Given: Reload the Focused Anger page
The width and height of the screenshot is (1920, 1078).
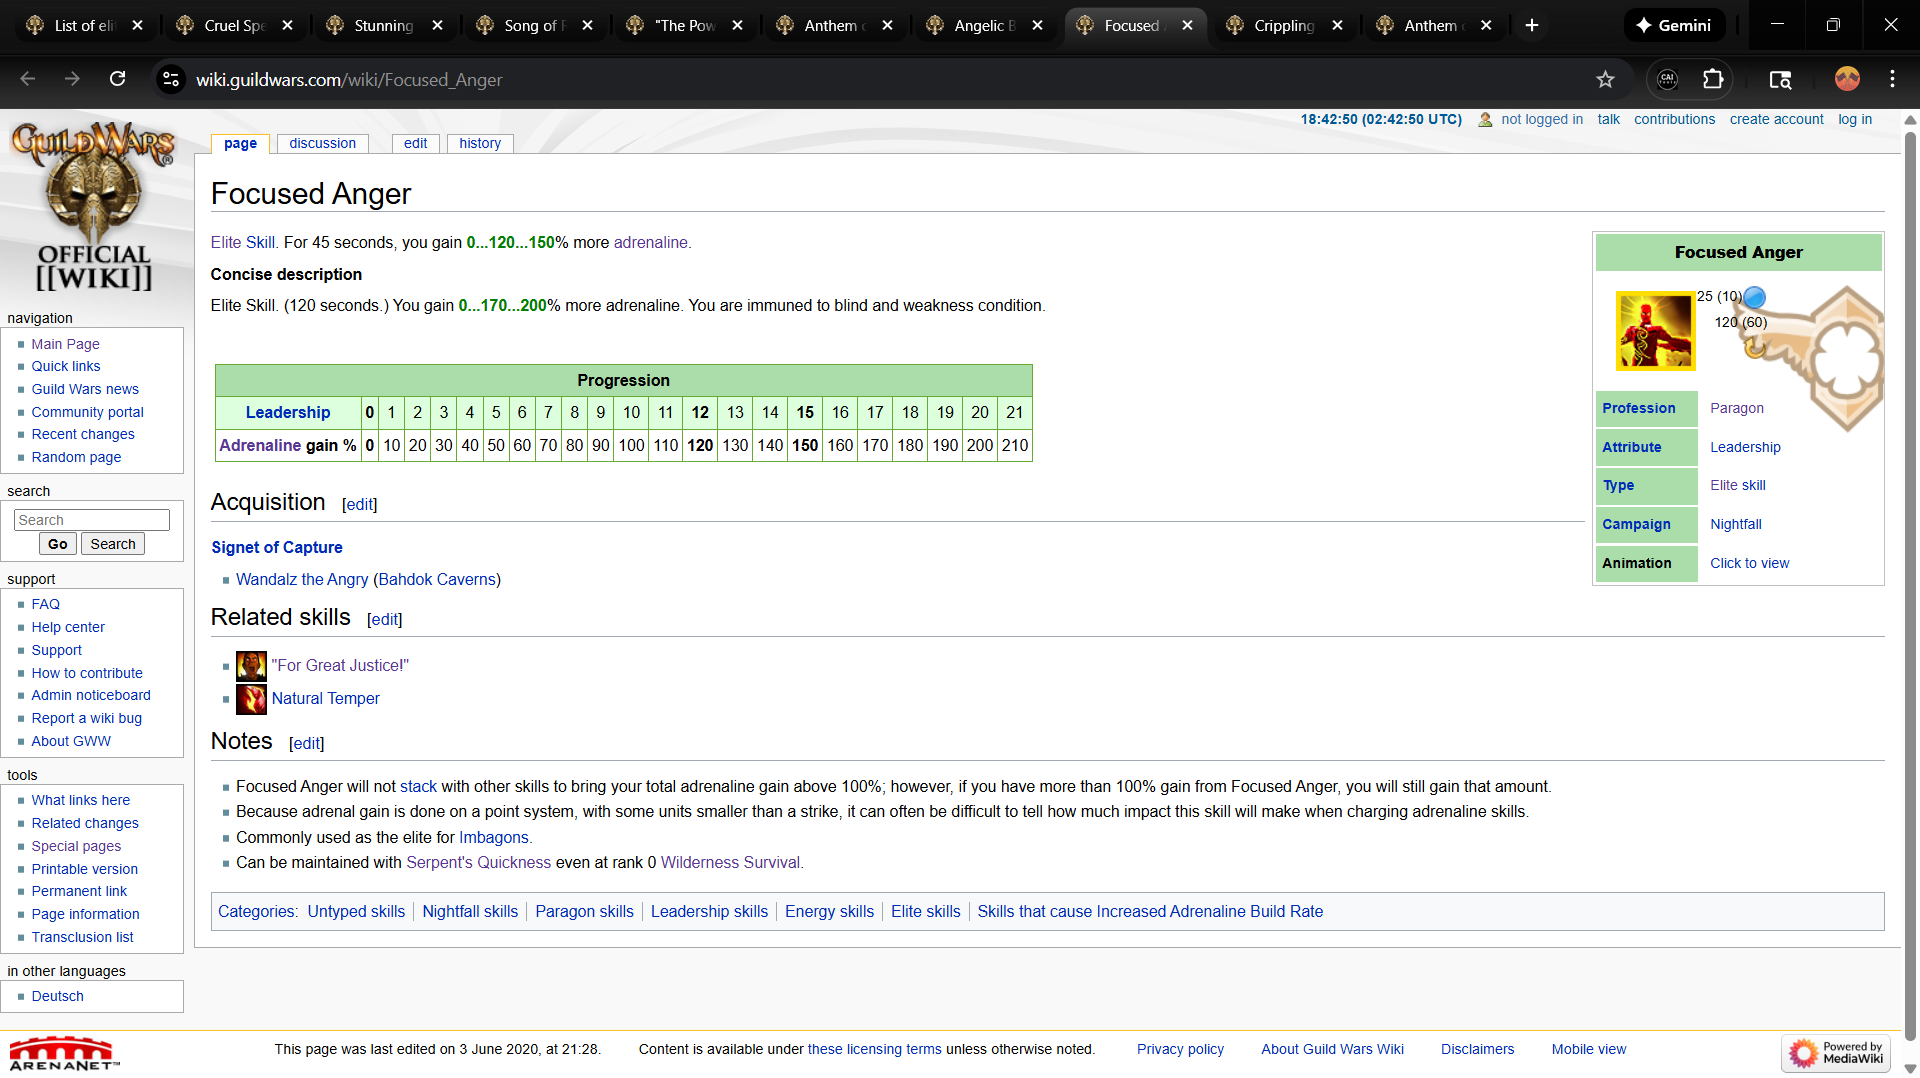Looking at the screenshot, I should pyautogui.click(x=117, y=79).
